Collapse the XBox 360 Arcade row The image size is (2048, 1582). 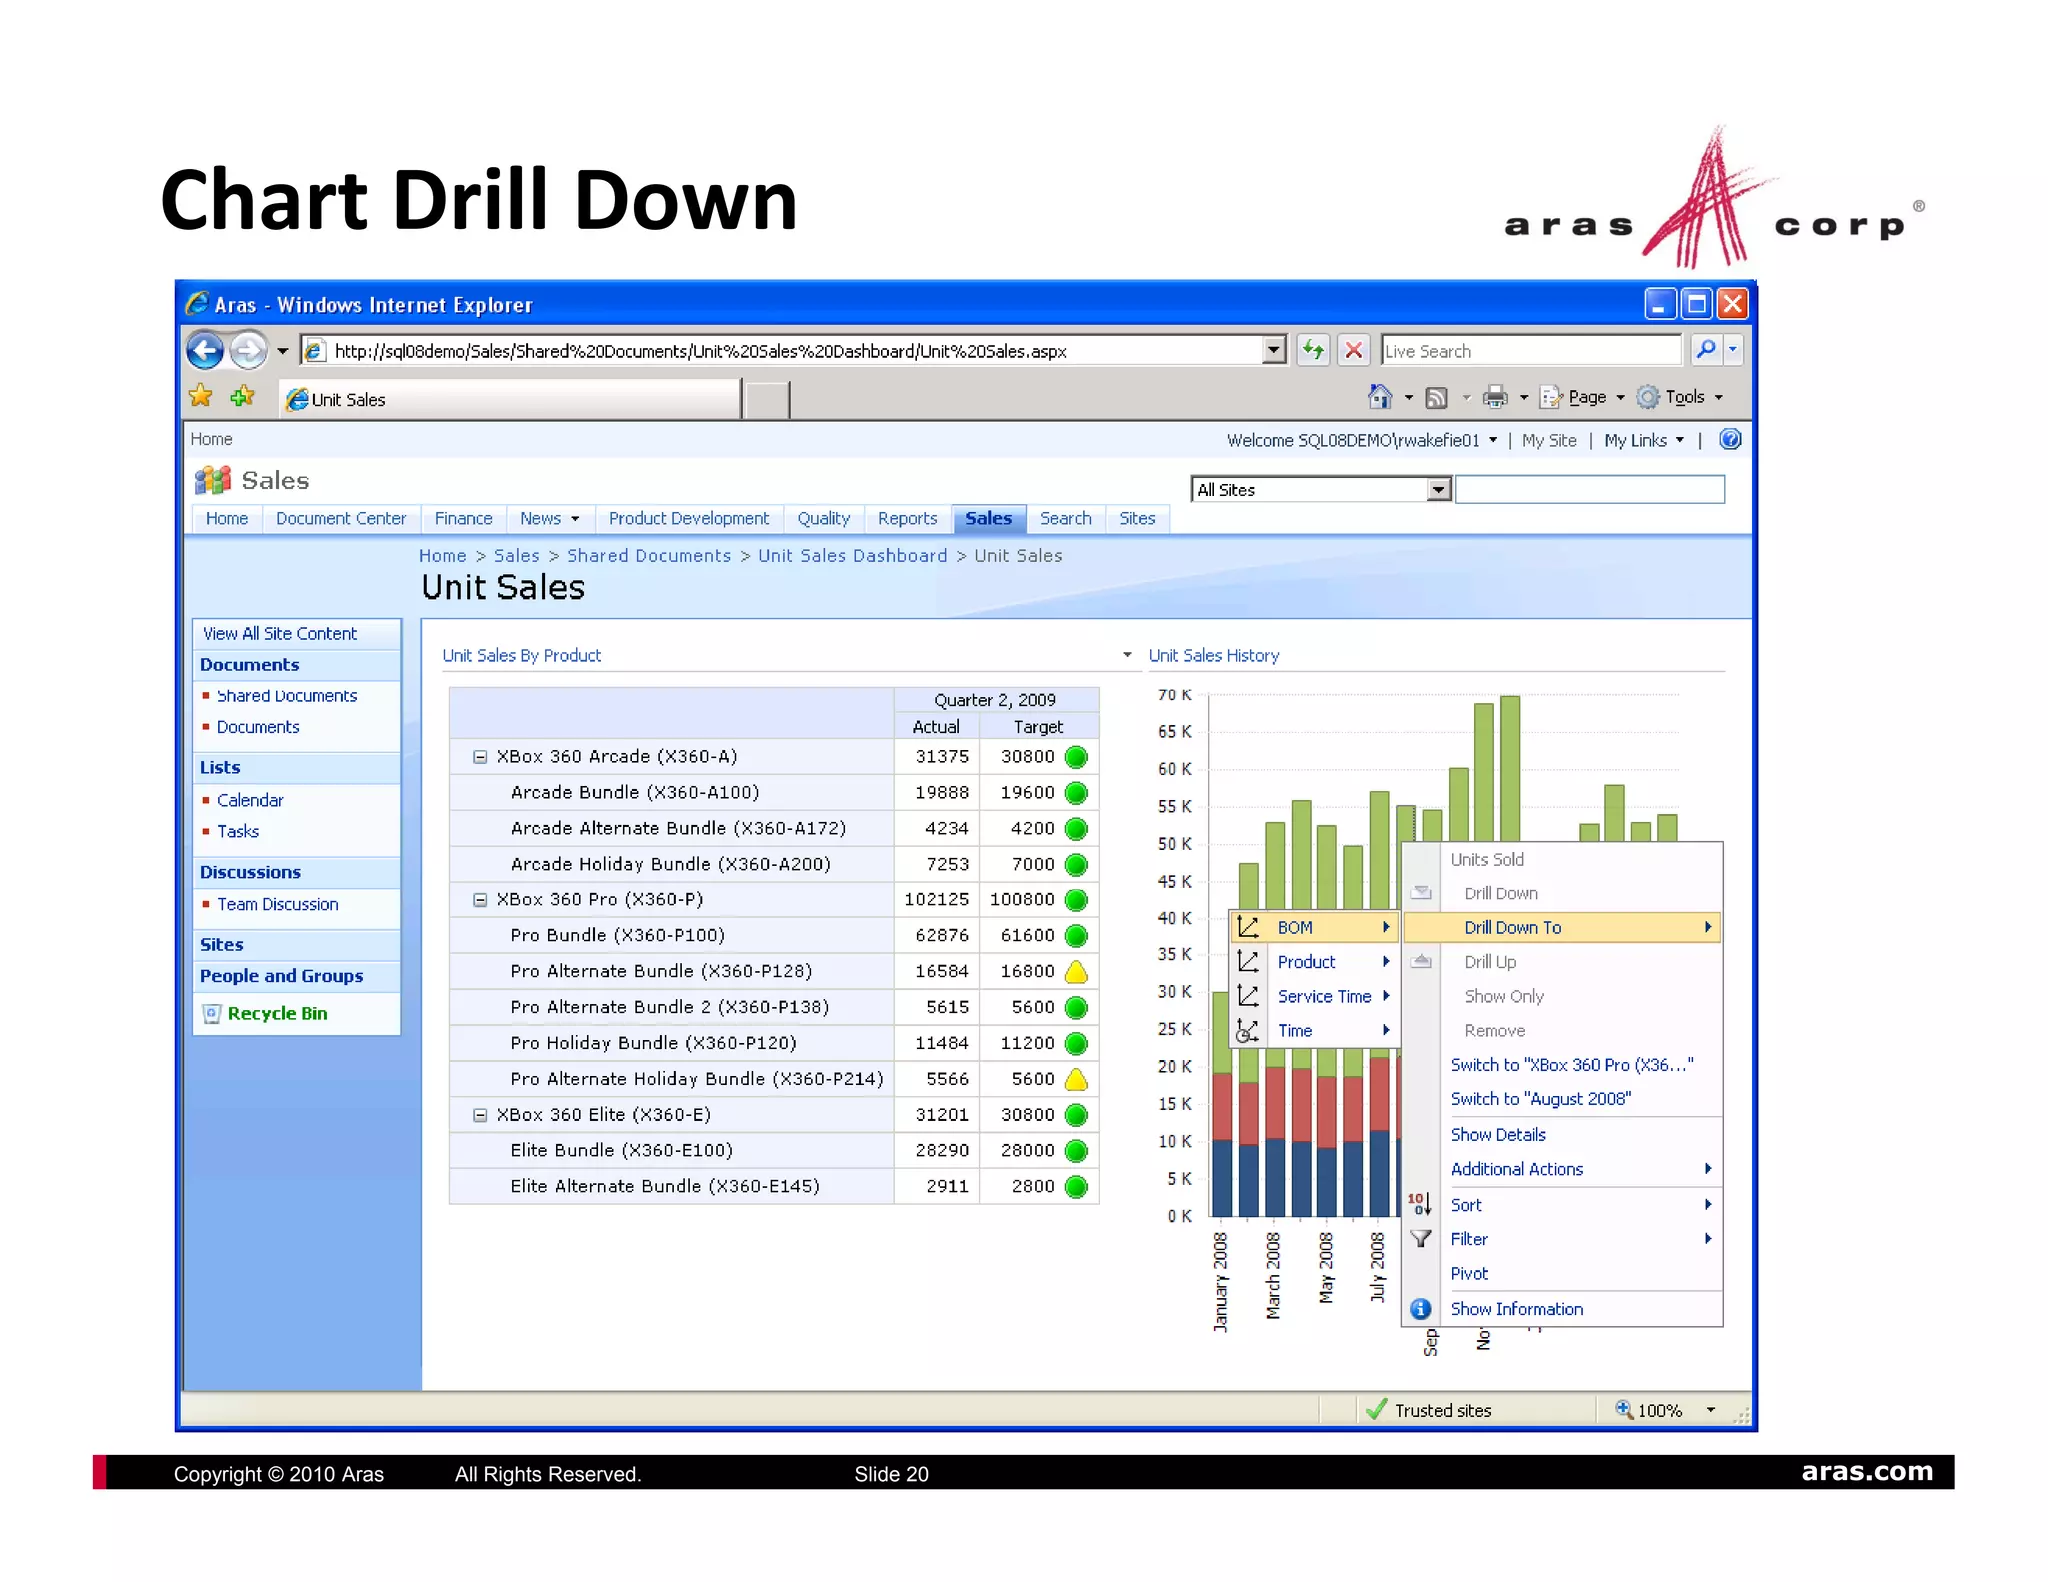(480, 757)
